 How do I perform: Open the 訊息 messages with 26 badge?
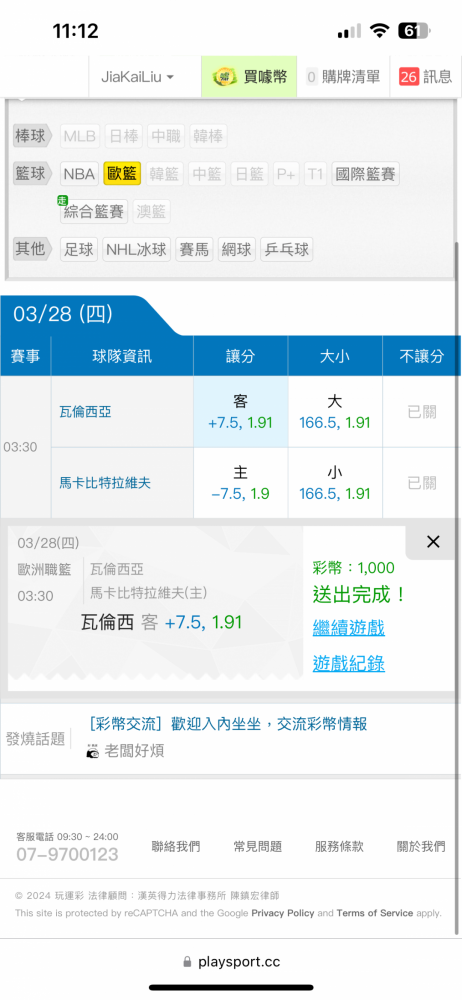click(426, 77)
